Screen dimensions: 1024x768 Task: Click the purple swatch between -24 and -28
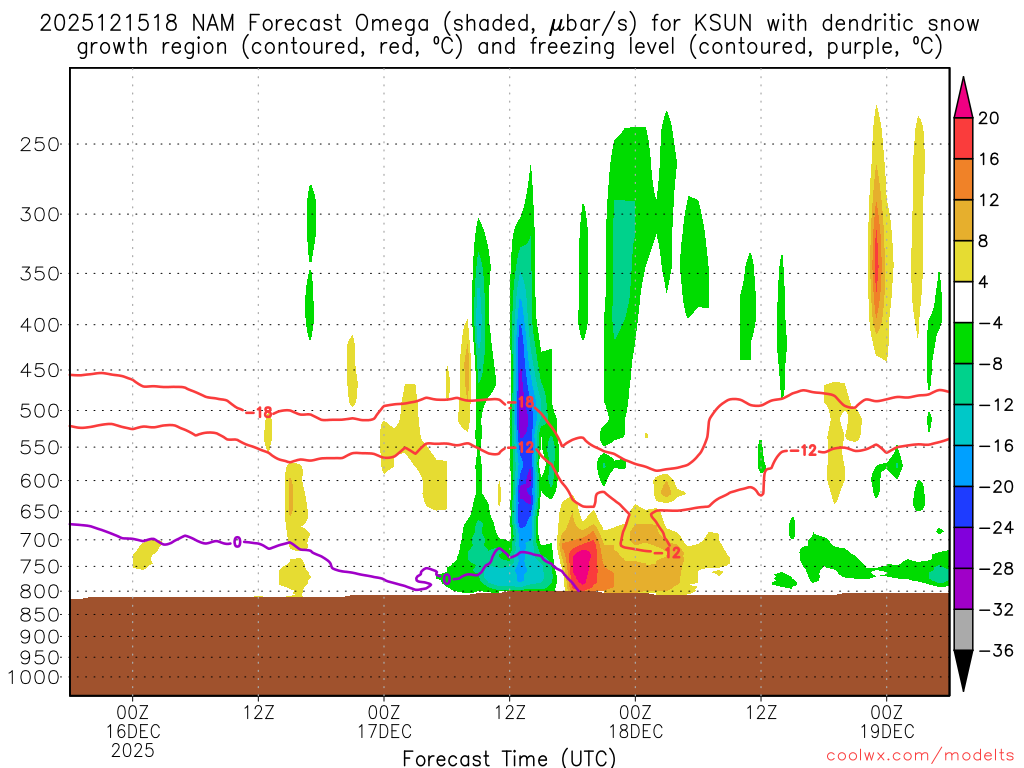[x=963, y=548]
